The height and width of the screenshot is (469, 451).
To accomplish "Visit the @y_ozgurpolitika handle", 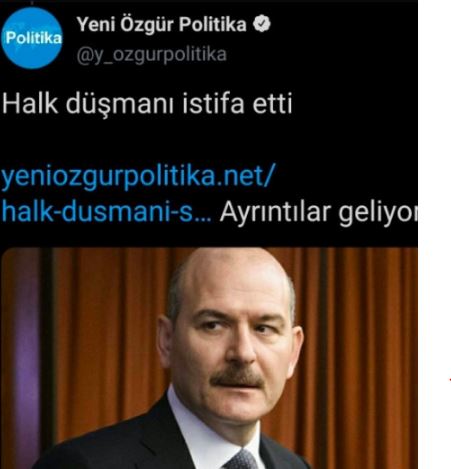I will point(152,55).
